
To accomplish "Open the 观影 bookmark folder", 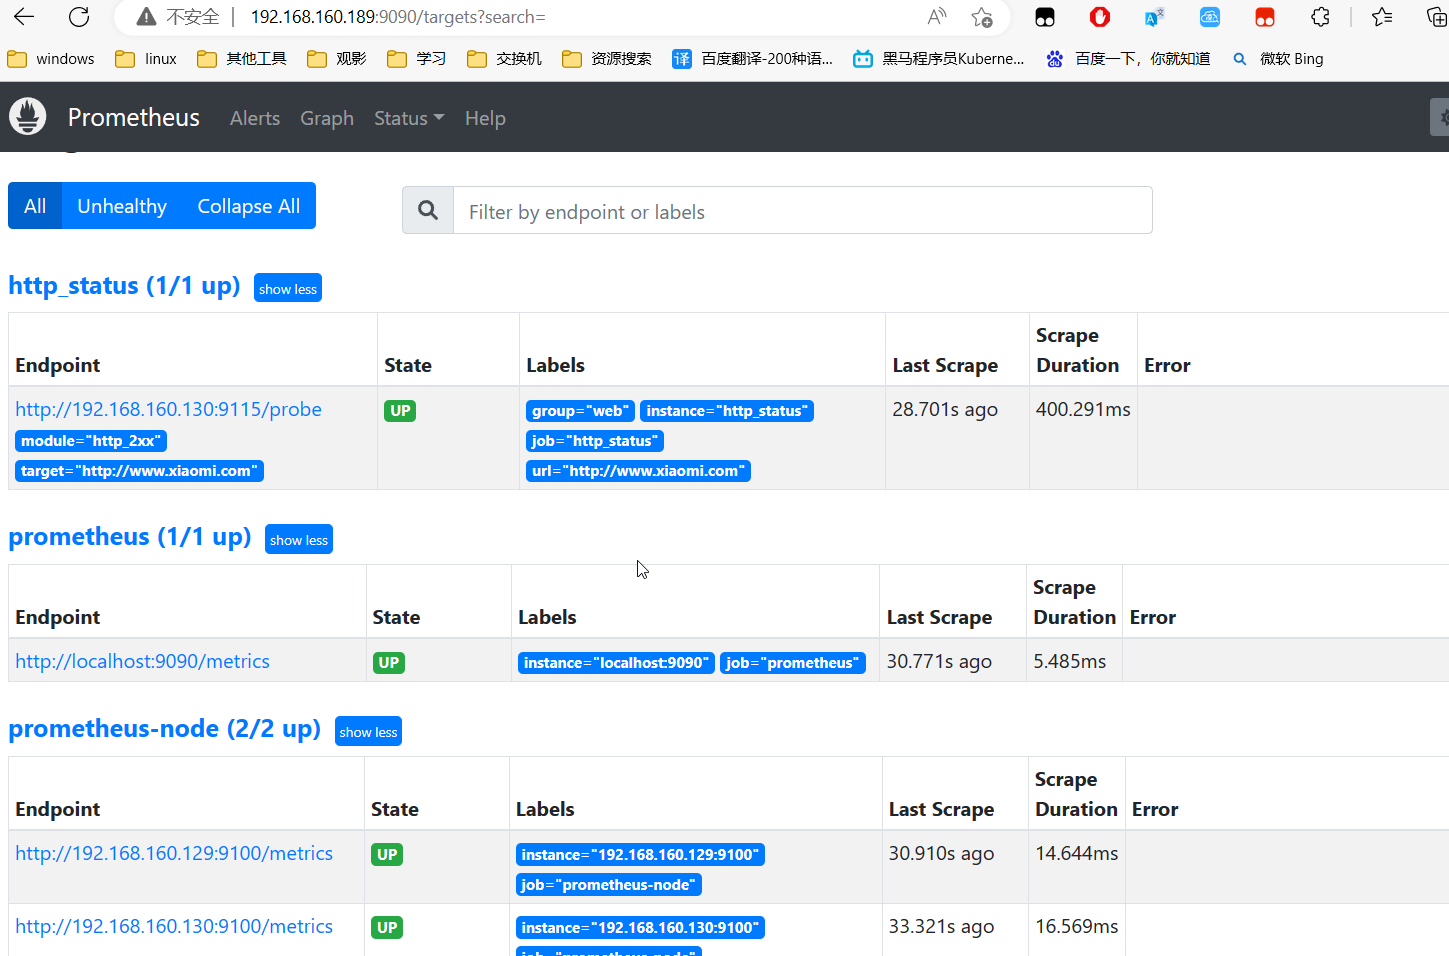I will pyautogui.click(x=337, y=59).
